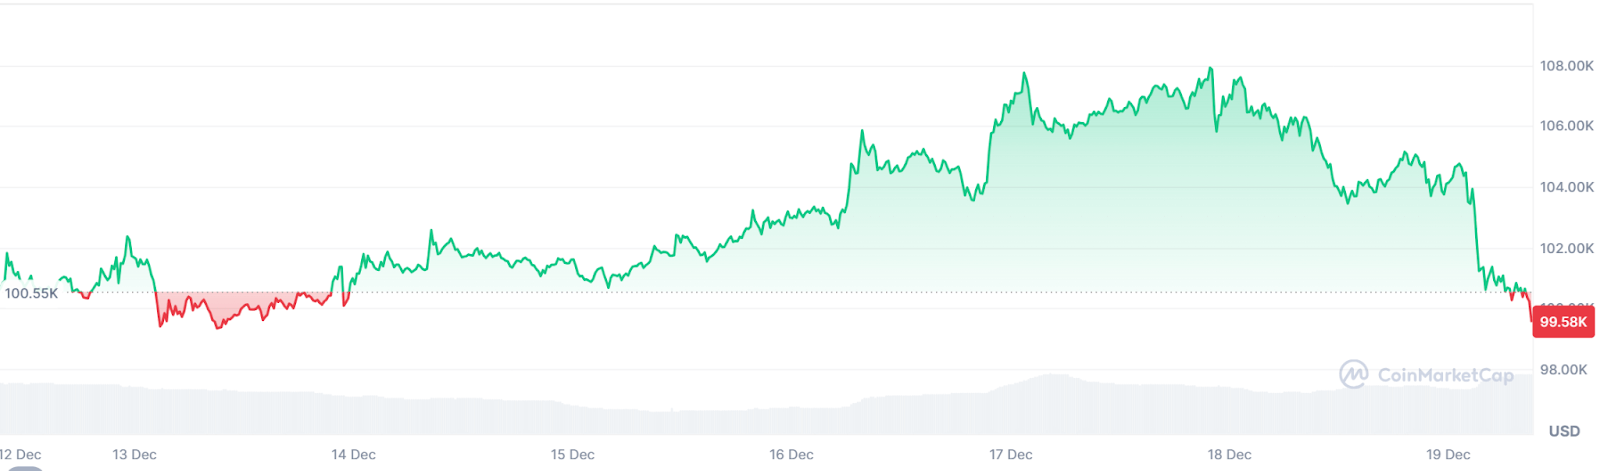Click the CoinMarketCap watermark text
This screenshot has width=1600, height=471.
click(1445, 375)
